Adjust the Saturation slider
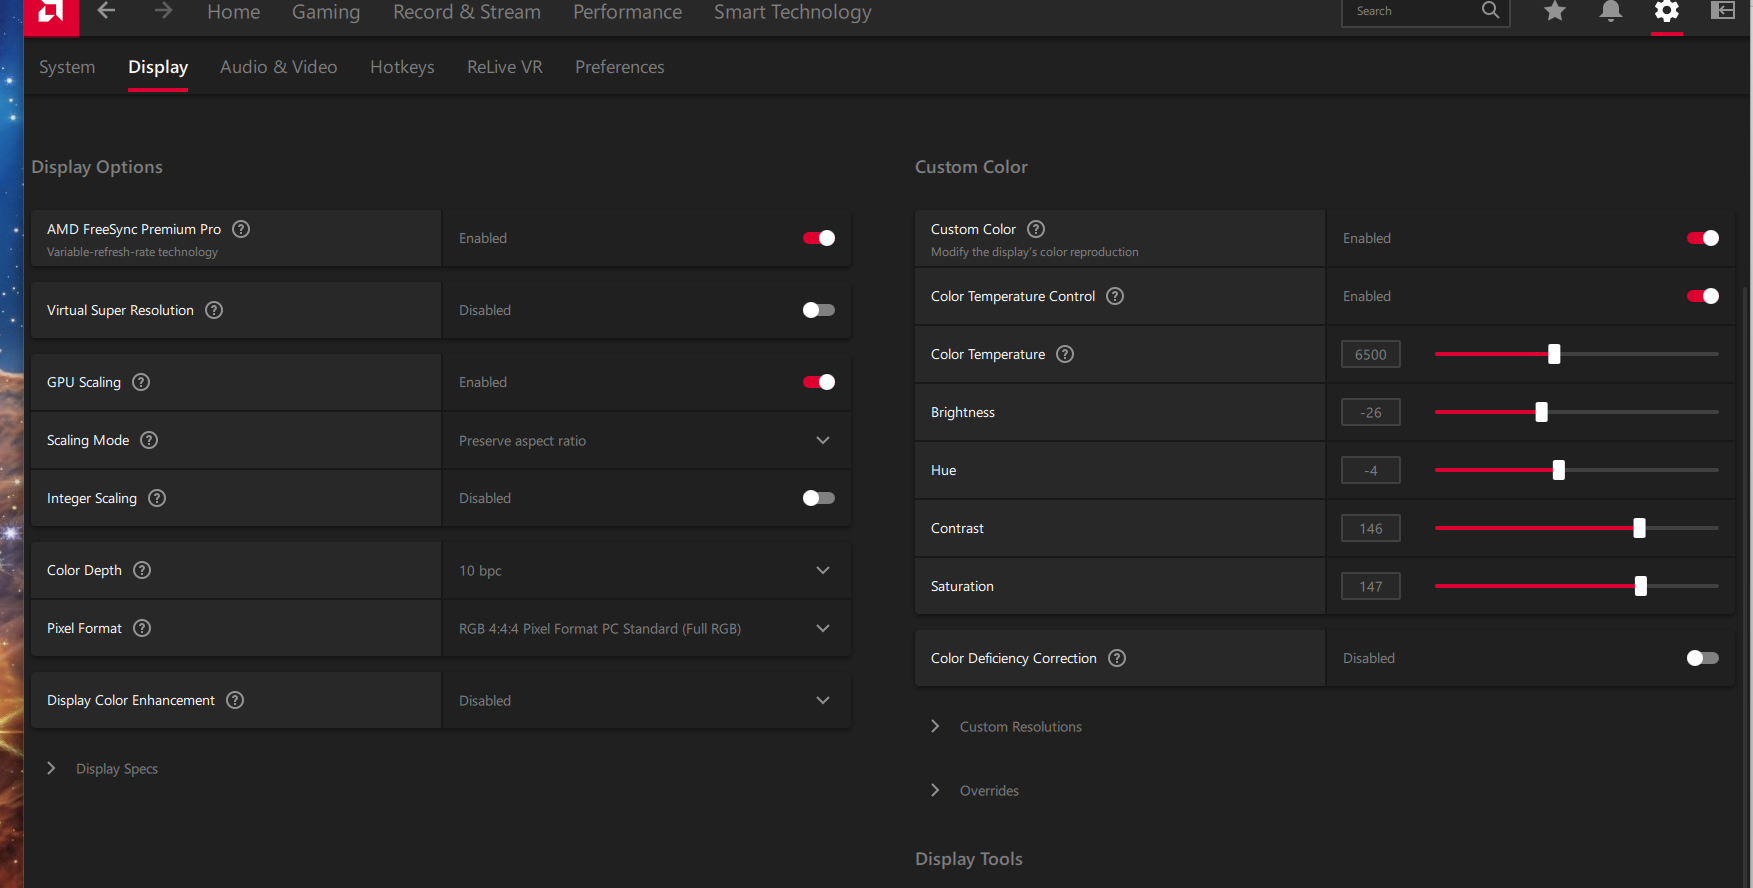 pyautogui.click(x=1577, y=586)
